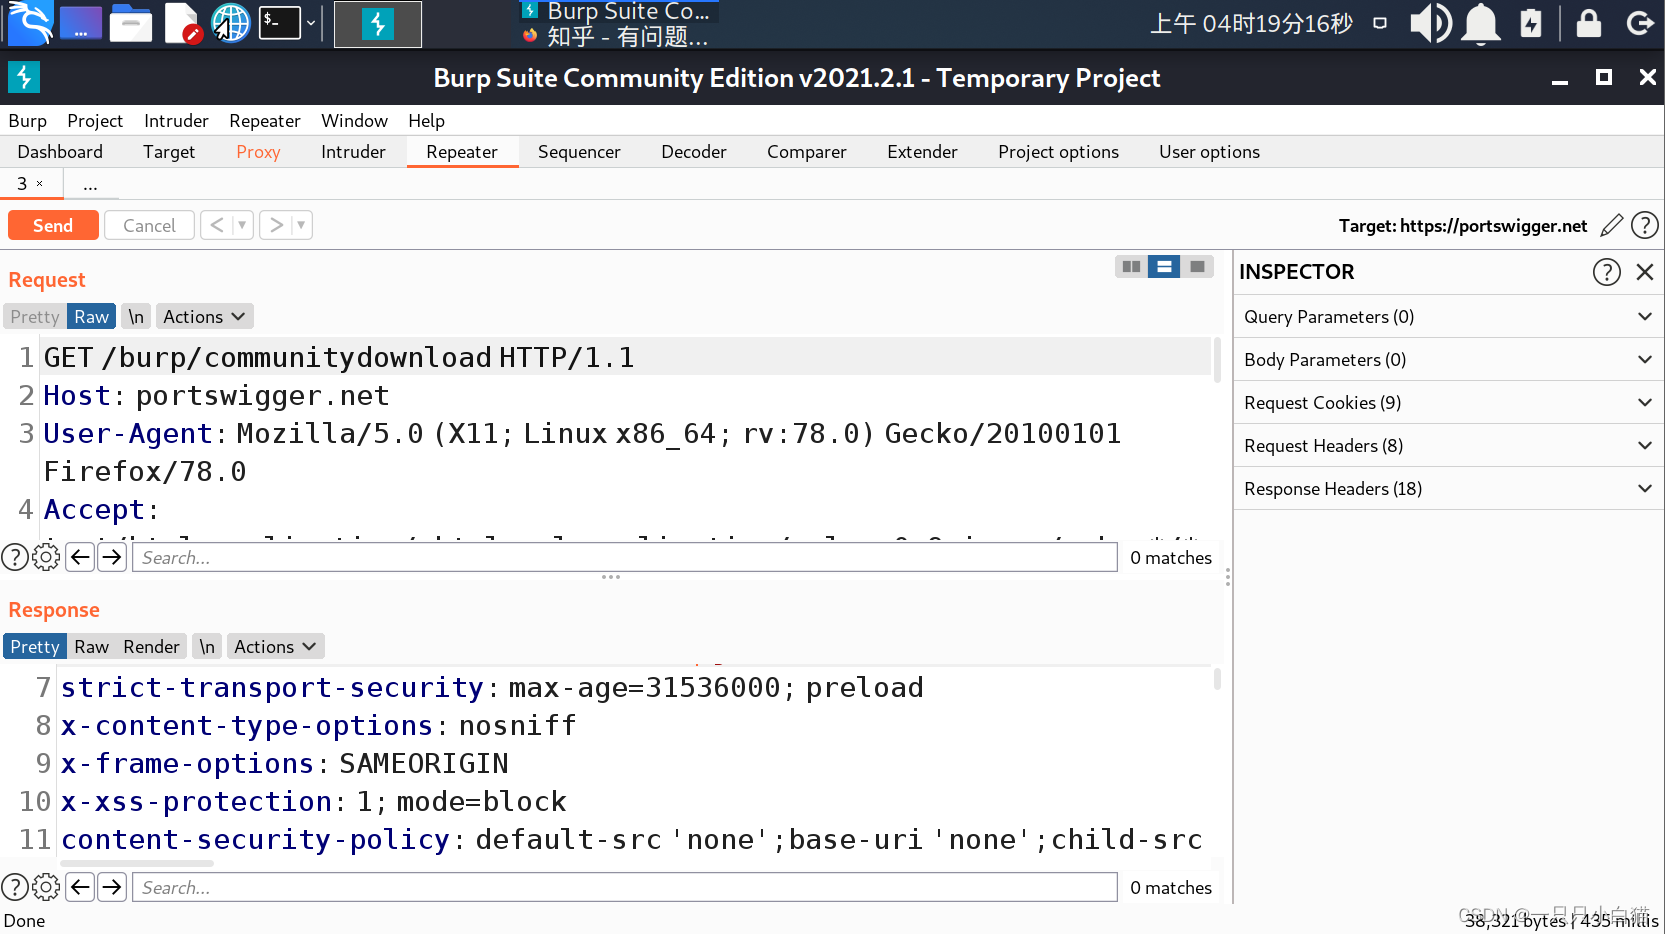This screenshot has height=934, width=1665.
Task: Select side-by-side layout view
Action: 1131,266
